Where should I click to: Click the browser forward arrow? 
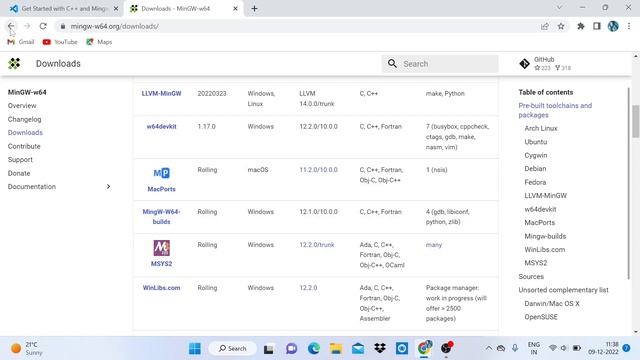(x=27, y=26)
